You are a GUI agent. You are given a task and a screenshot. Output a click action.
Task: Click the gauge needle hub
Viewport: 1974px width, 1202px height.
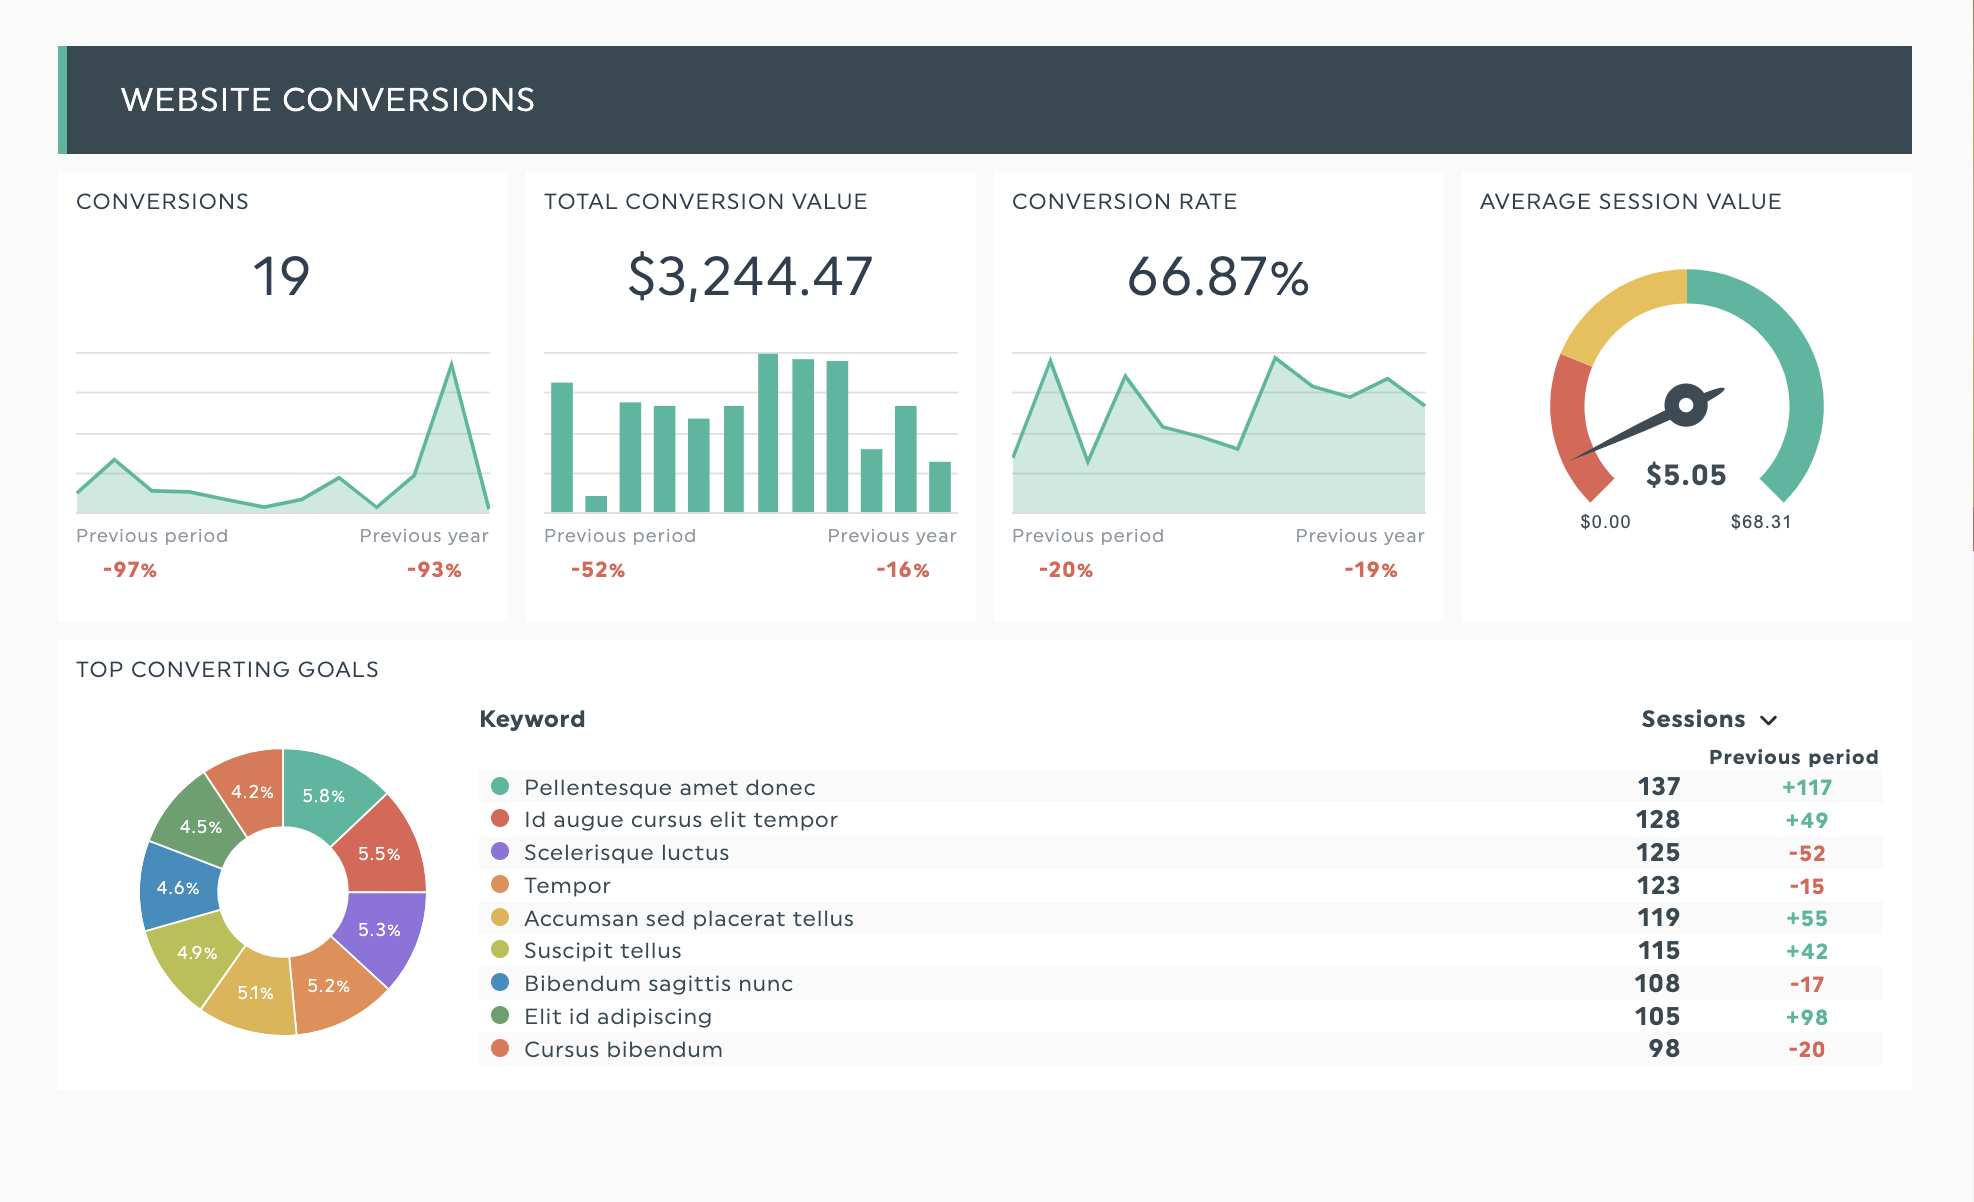tap(1686, 405)
